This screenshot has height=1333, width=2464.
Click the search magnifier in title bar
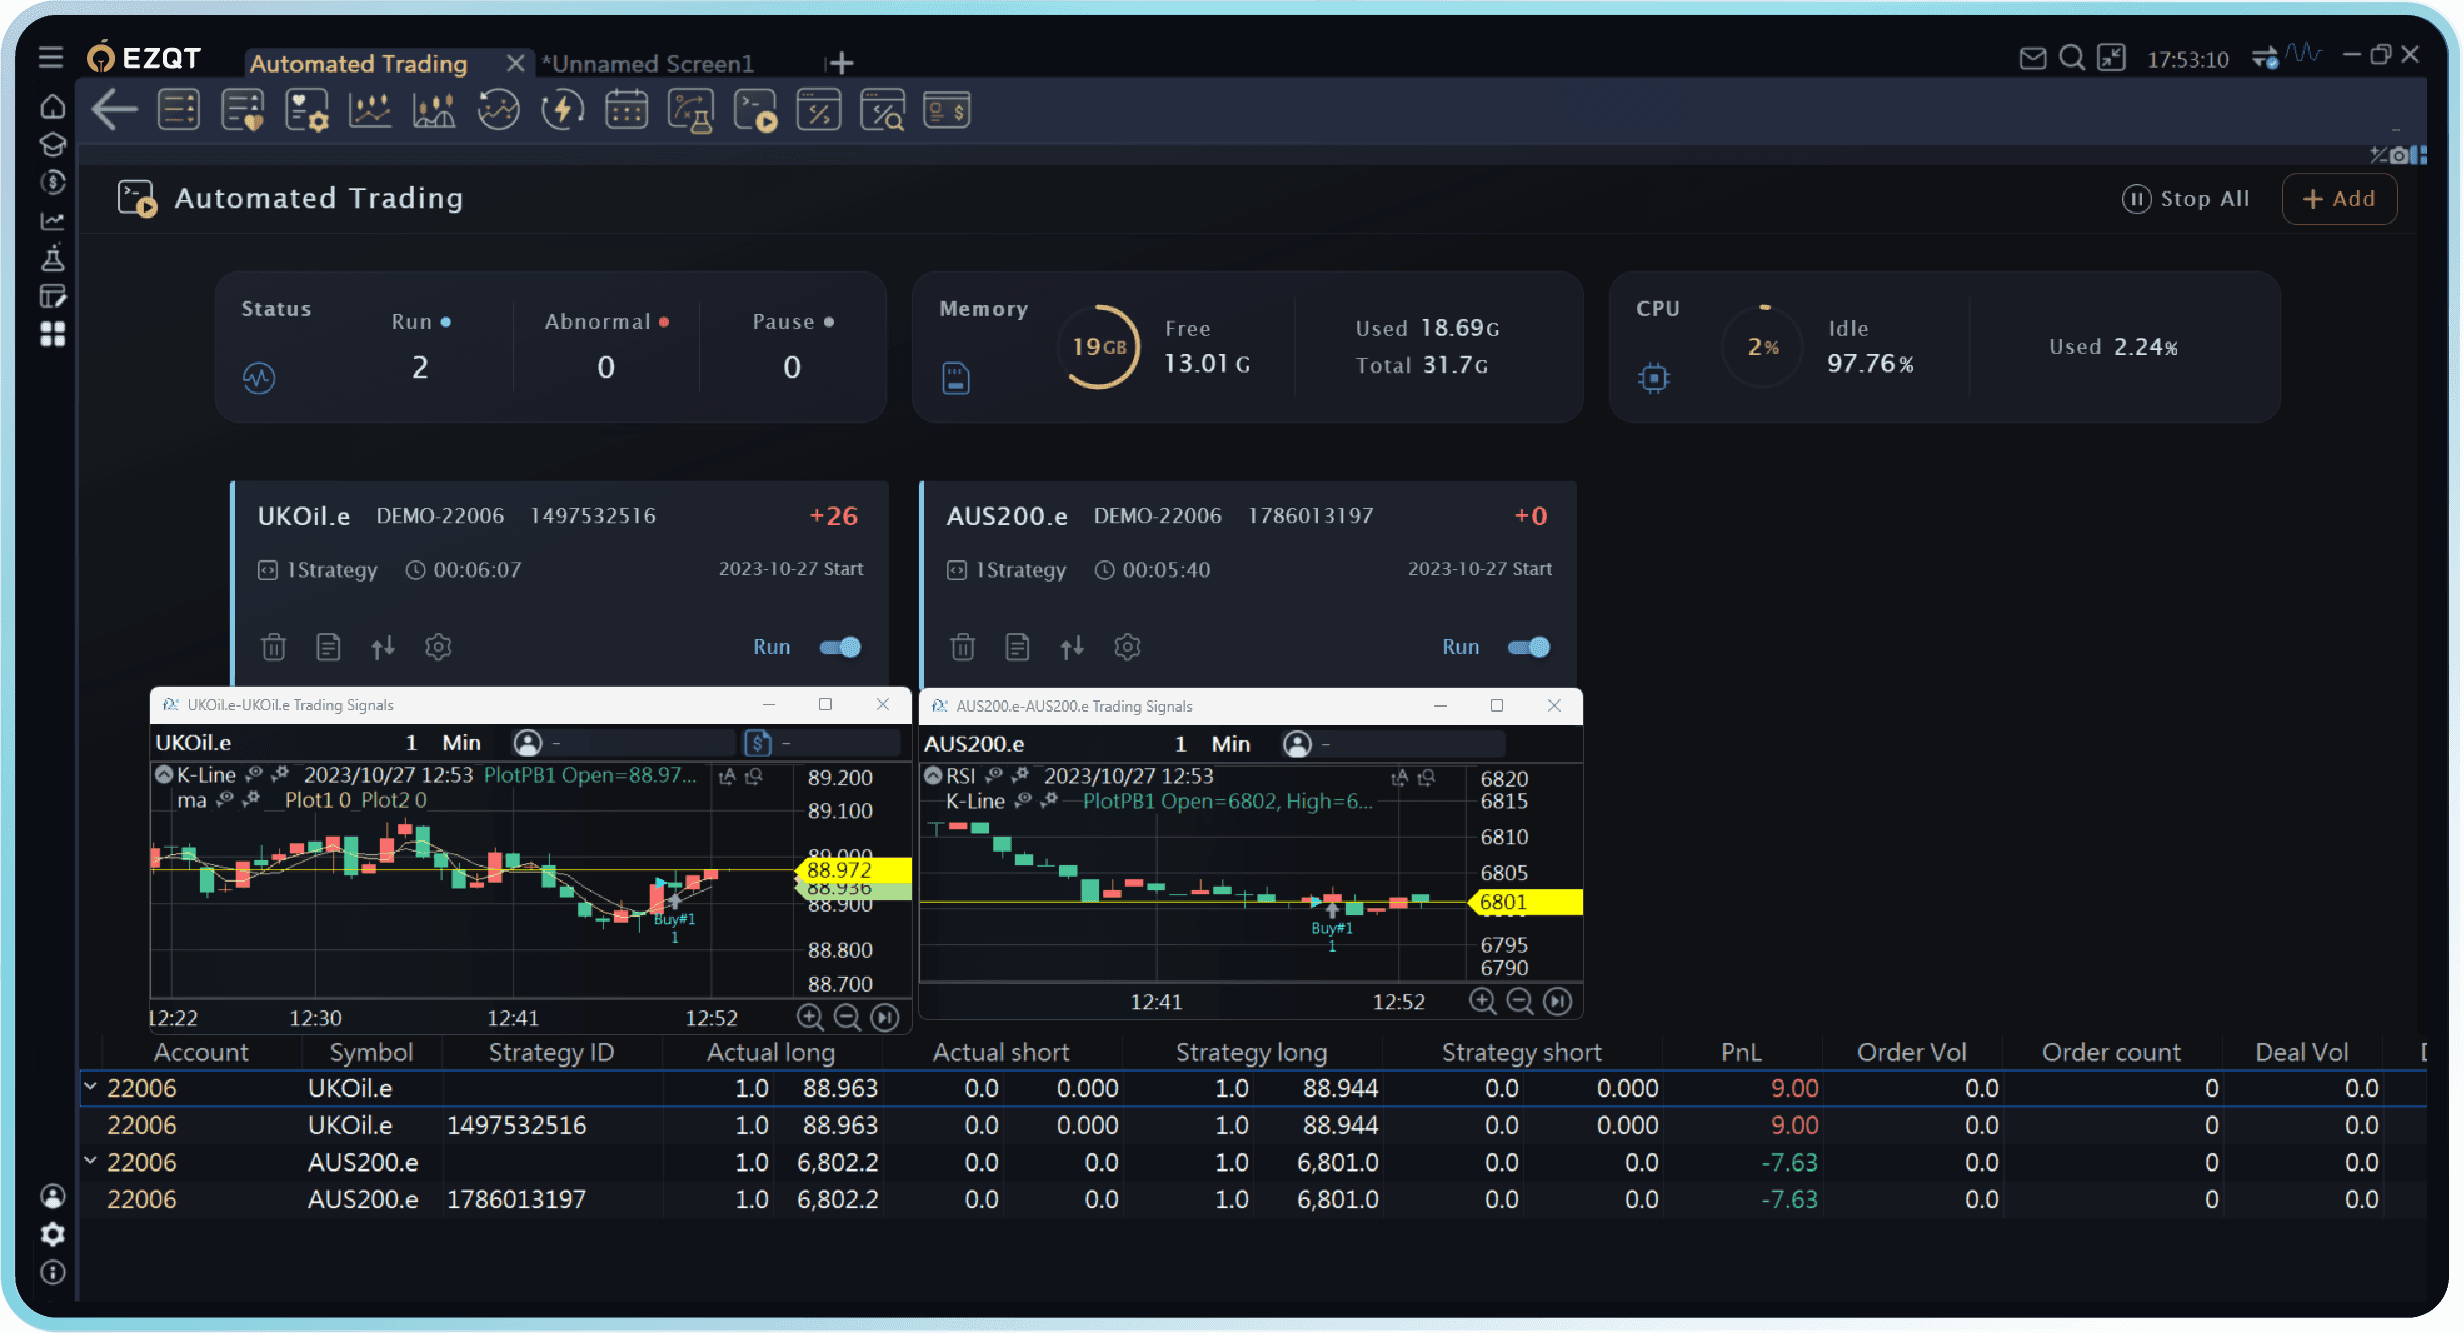pos(2071,59)
